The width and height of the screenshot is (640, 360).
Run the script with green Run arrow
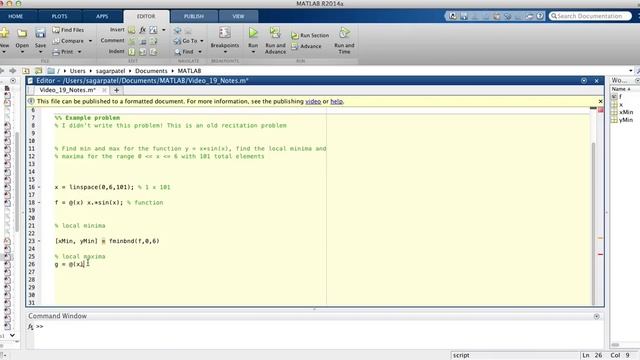tap(253, 33)
